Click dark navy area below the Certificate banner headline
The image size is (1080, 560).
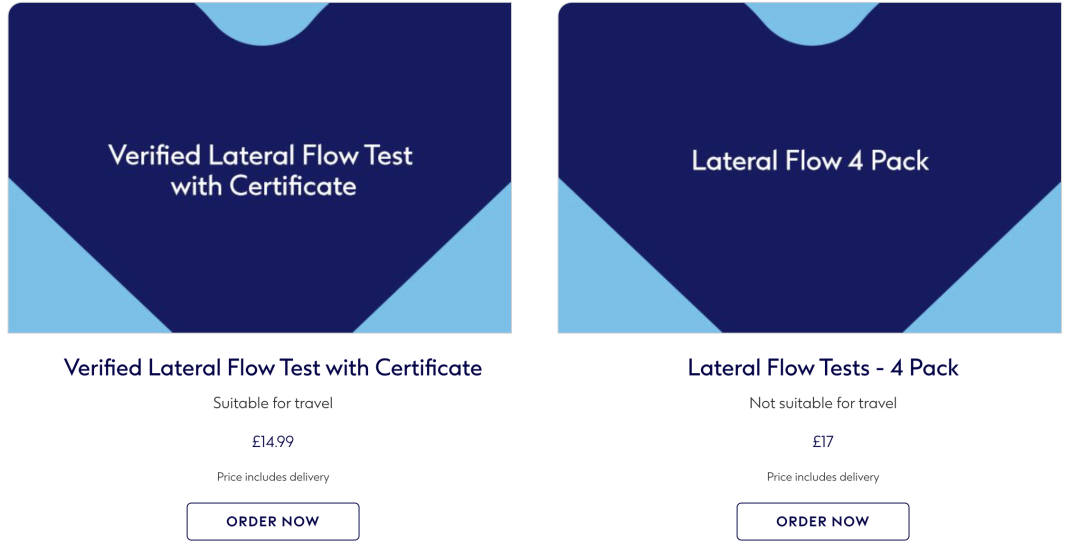[x=262, y=269]
